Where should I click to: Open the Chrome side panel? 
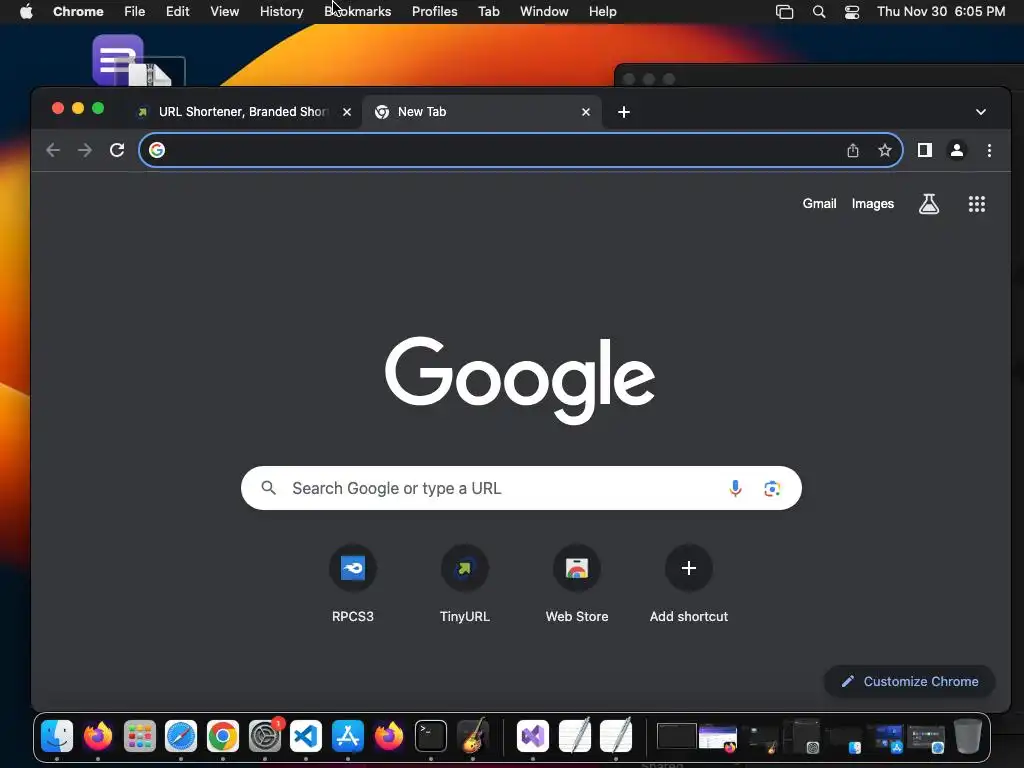[x=925, y=150]
